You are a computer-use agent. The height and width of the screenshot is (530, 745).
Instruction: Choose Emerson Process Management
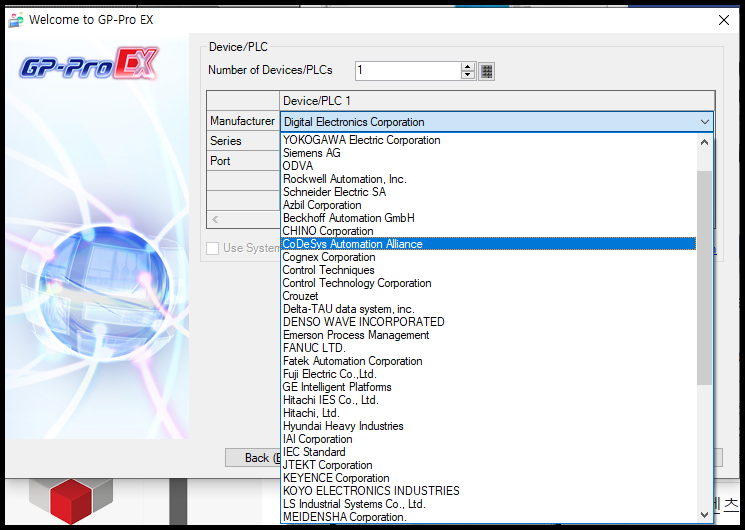[x=488, y=335]
